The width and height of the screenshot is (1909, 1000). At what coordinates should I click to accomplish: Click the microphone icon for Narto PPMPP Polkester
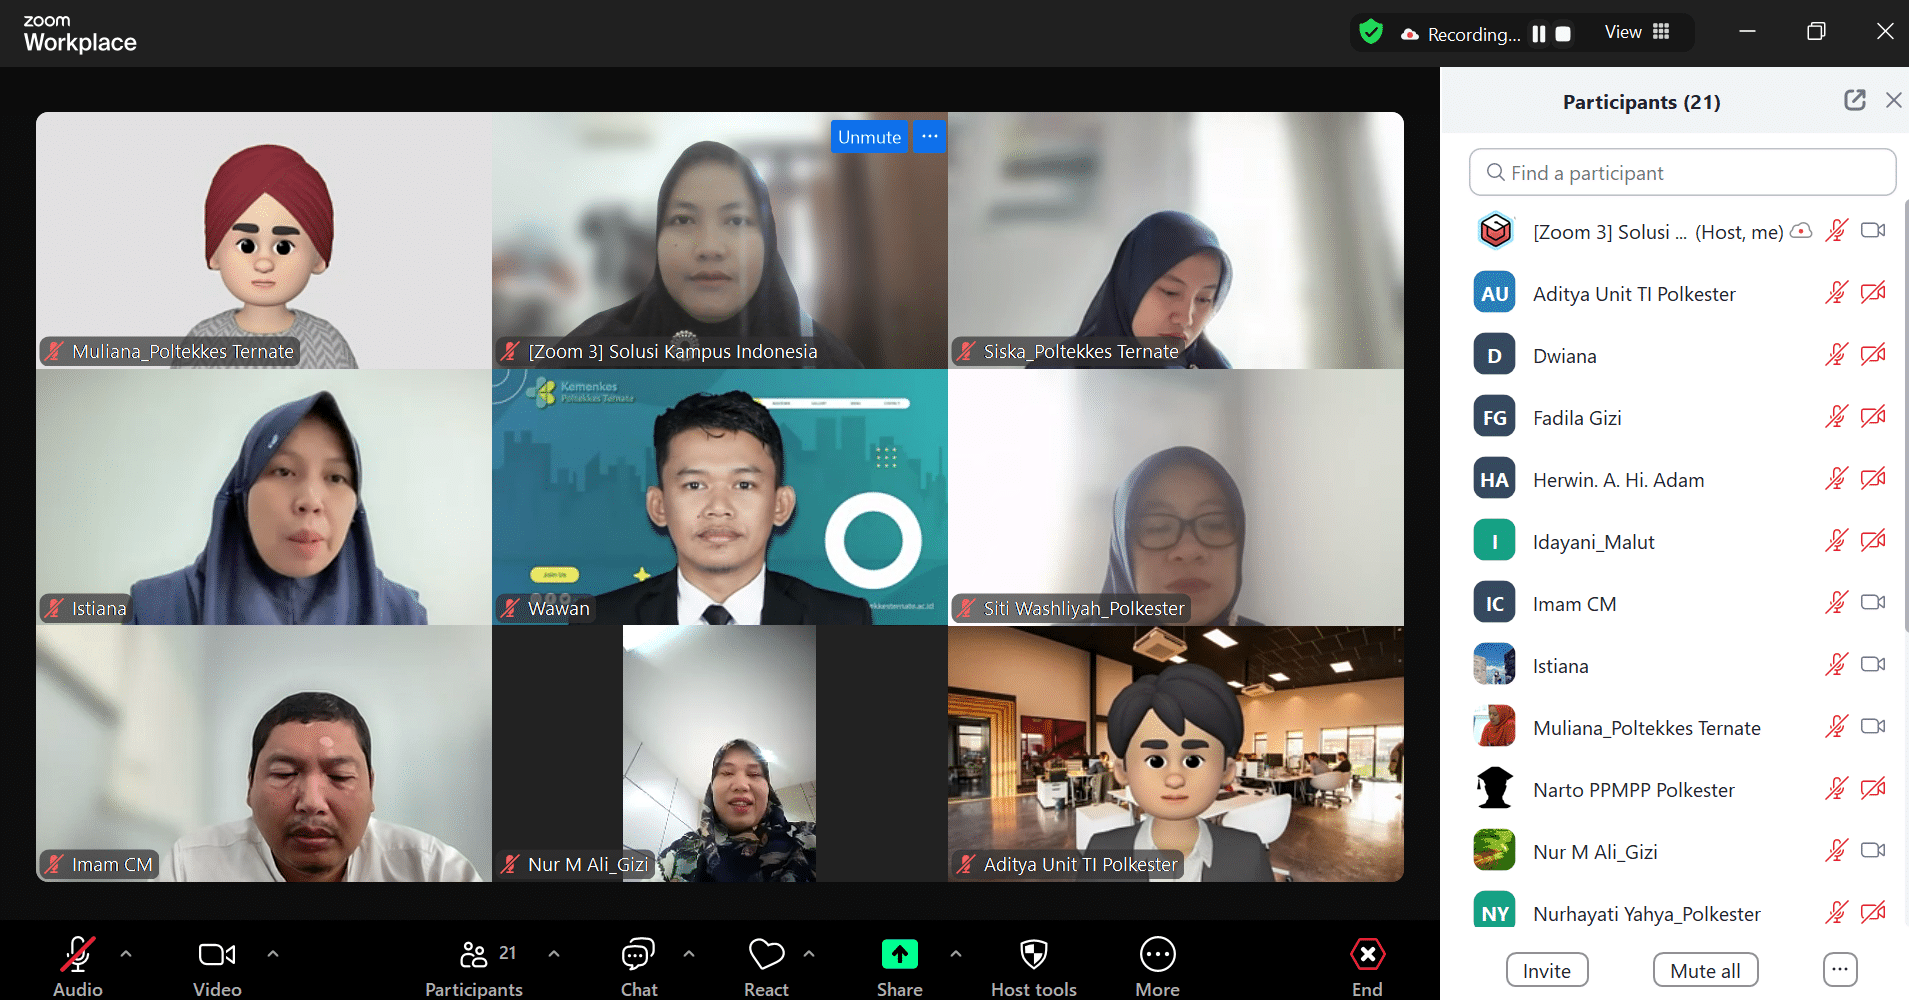[1836, 789]
